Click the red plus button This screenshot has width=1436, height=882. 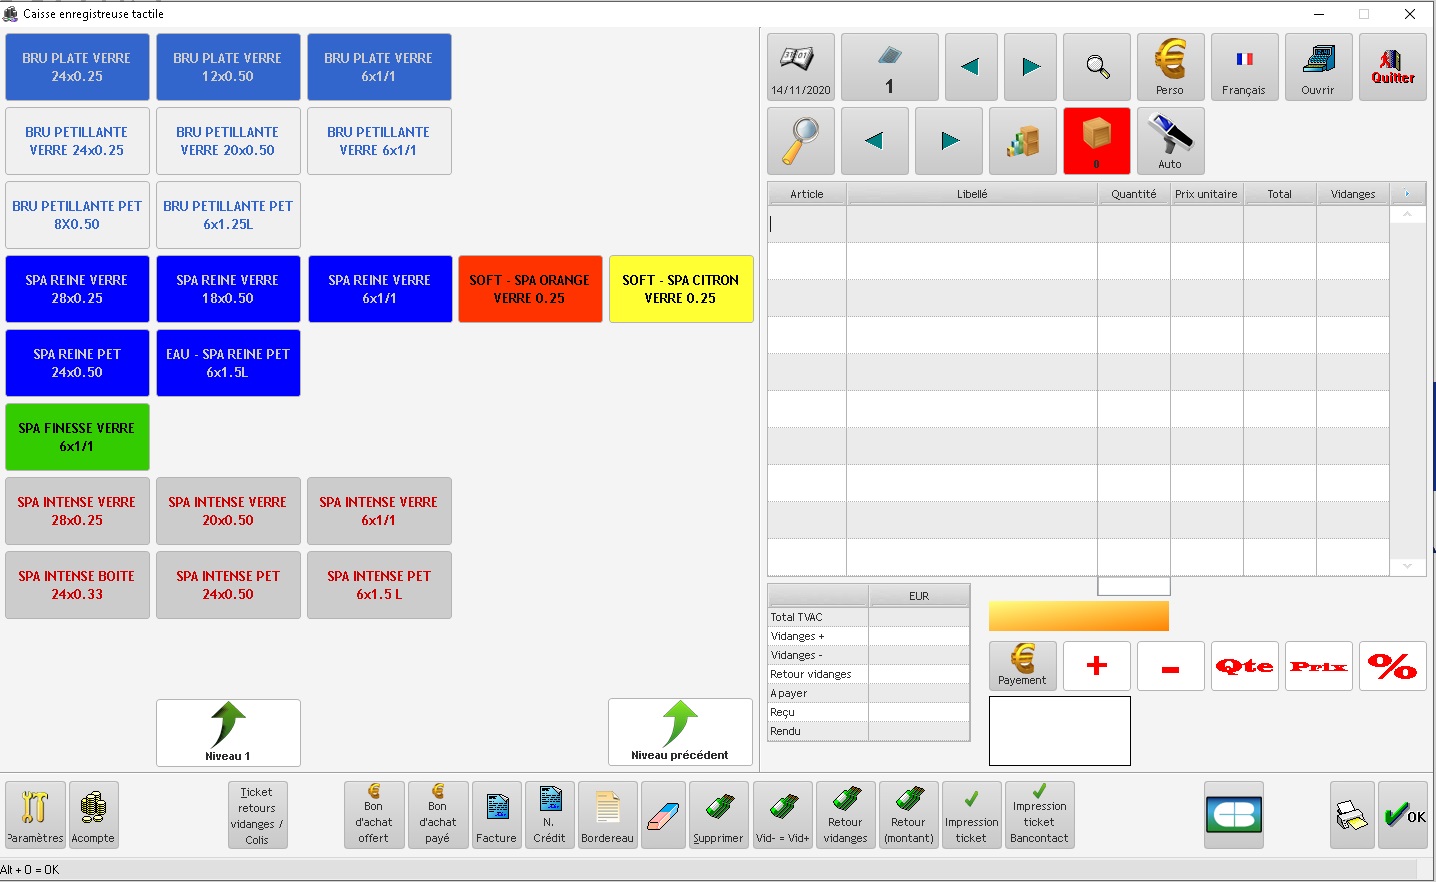click(1097, 666)
